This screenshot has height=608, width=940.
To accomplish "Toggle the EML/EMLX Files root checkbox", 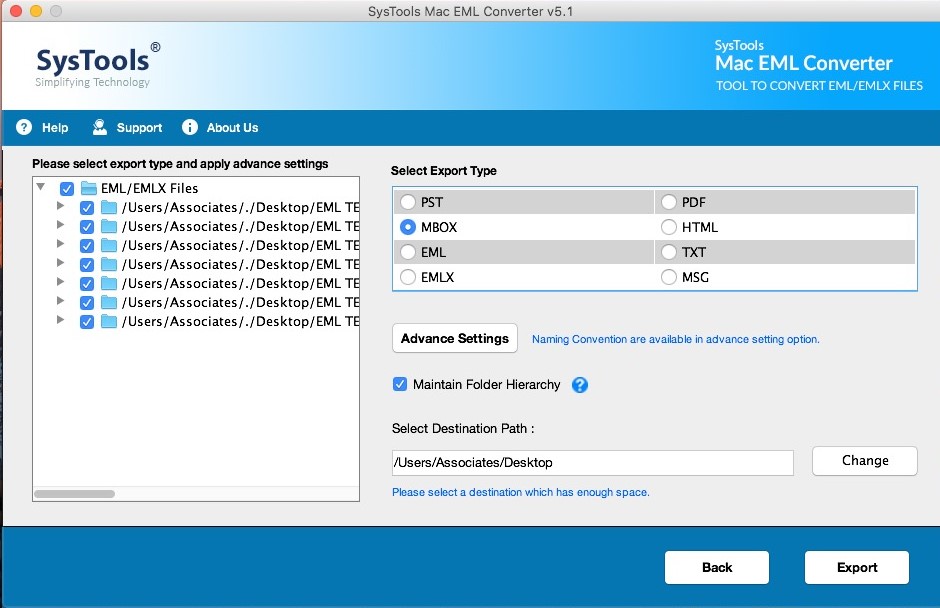I will [x=67, y=188].
